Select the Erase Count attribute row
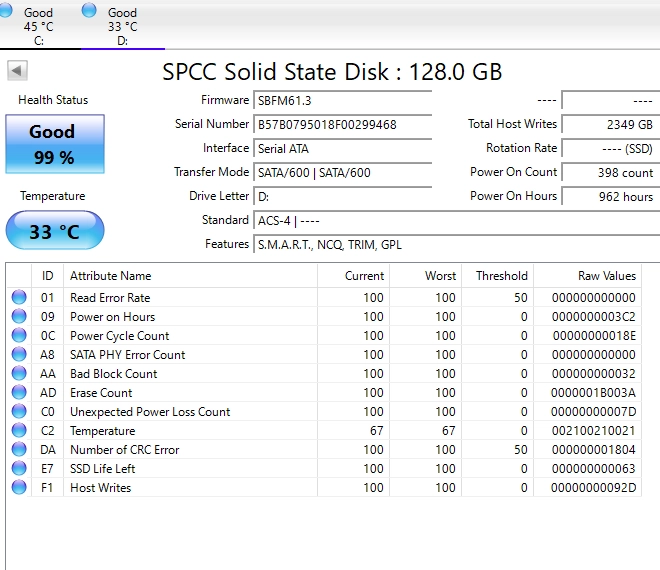 coord(324,392)
